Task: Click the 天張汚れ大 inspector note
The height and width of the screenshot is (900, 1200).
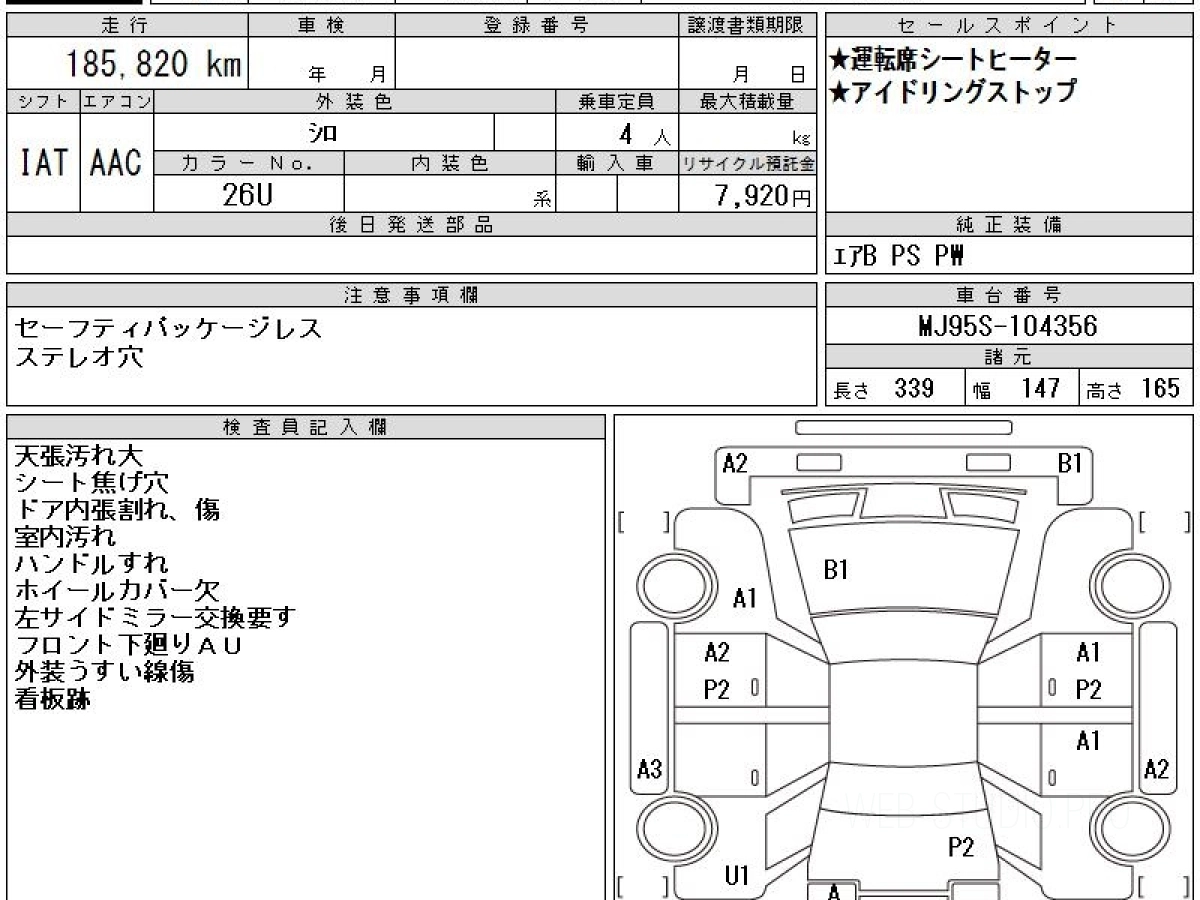Action: click(x=79, y=456)
